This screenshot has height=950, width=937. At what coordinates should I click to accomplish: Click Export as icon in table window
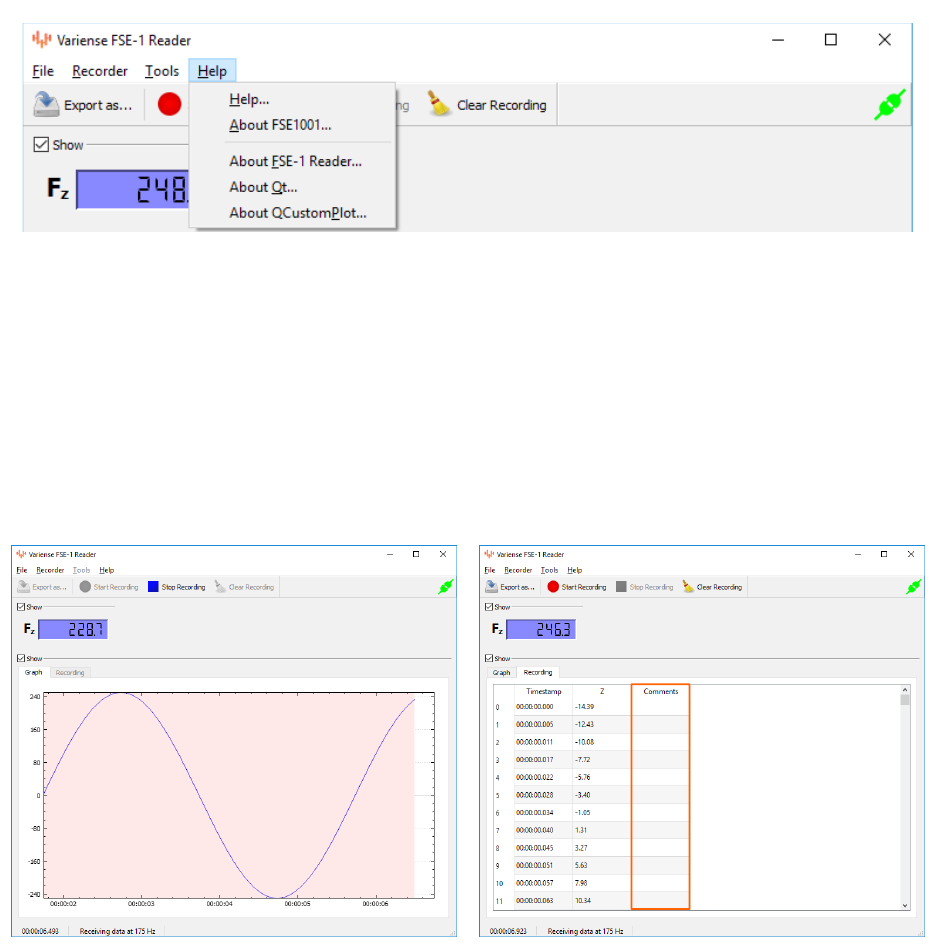pos(492,586)
